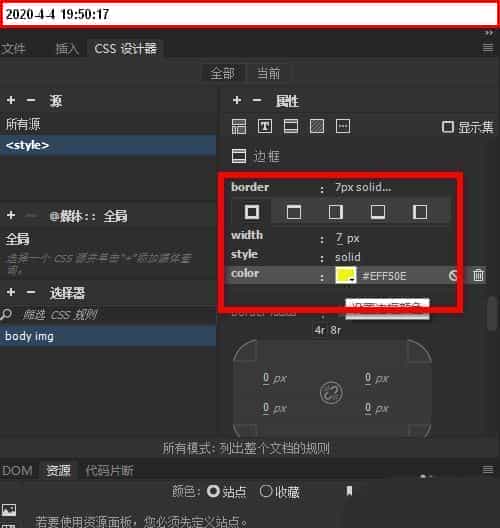Delete the border color property with trash icon
Viewport: 500px width, 528px height.
pyautogui.click(x=478, y=275)
